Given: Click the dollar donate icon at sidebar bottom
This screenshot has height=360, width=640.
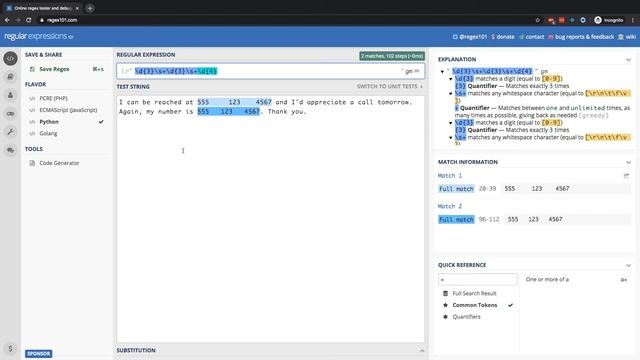Looking at the screenshot, I should click(11, 349).
